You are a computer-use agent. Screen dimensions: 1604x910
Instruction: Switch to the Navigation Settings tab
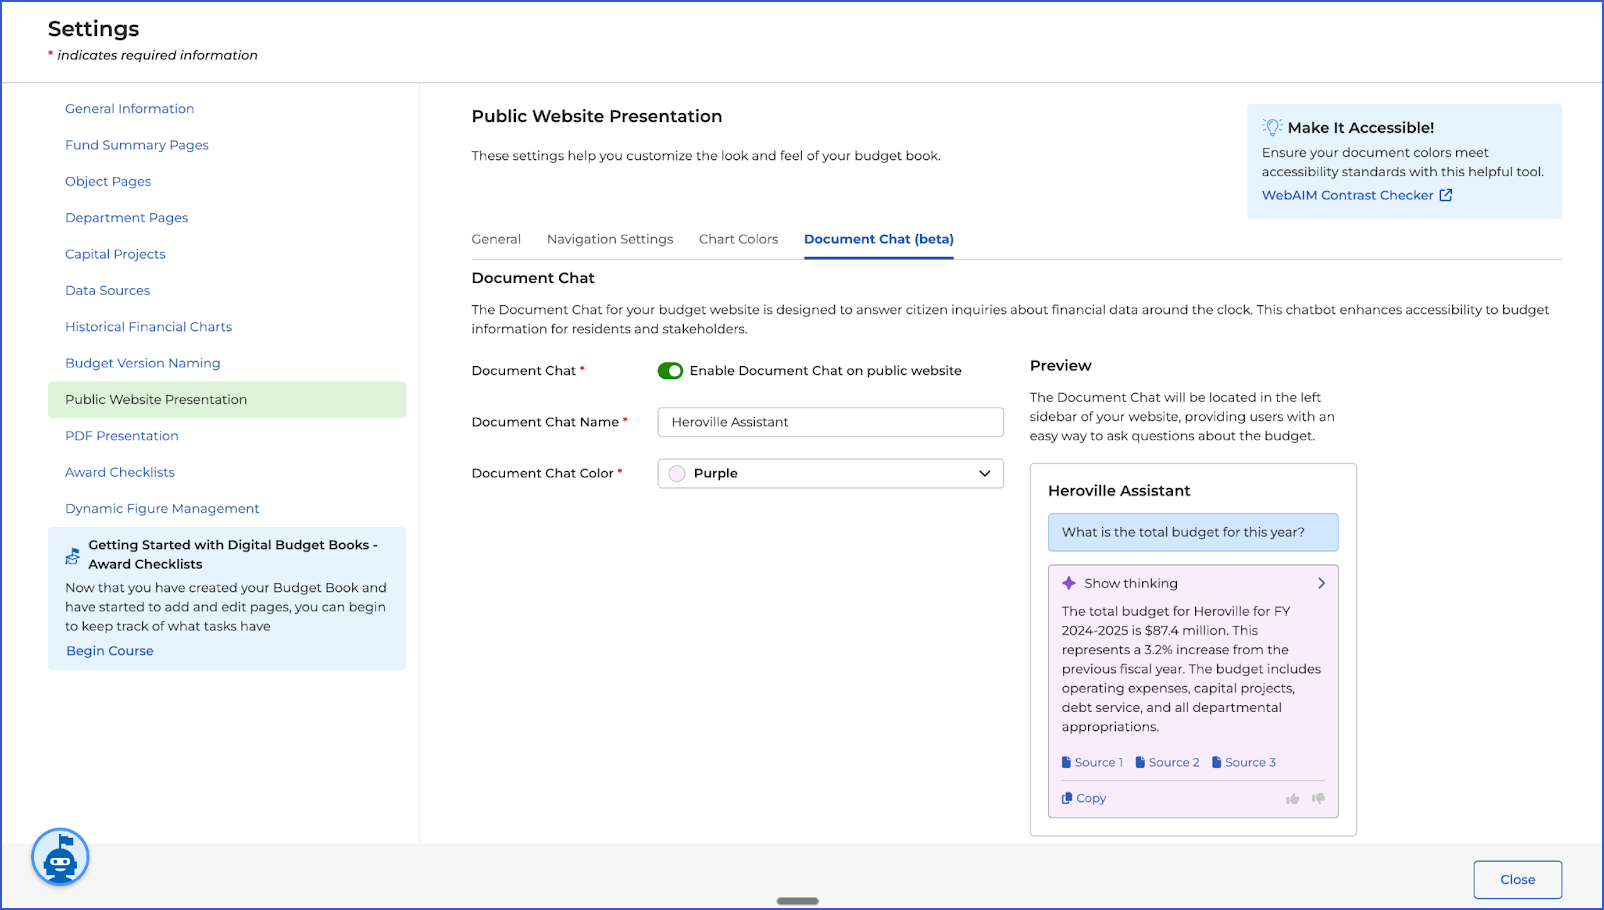(x=610, y=239)
